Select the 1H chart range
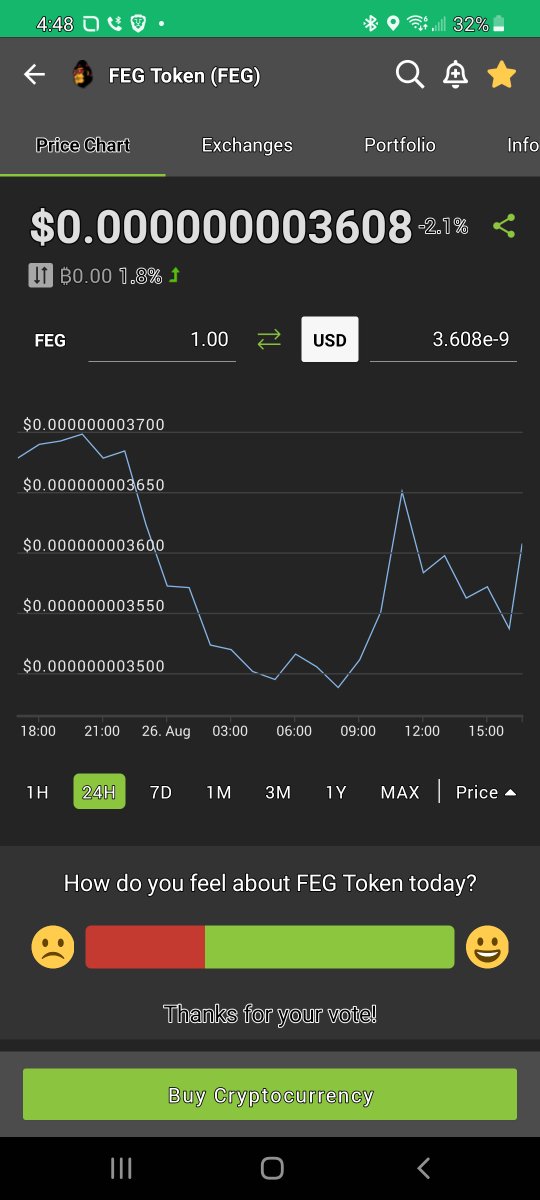The height and width of the screenshot is (1200, 540). point(37,792)
